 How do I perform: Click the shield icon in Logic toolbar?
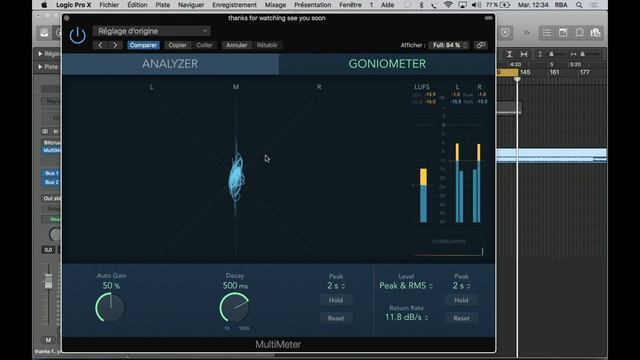tap(505, 33)
